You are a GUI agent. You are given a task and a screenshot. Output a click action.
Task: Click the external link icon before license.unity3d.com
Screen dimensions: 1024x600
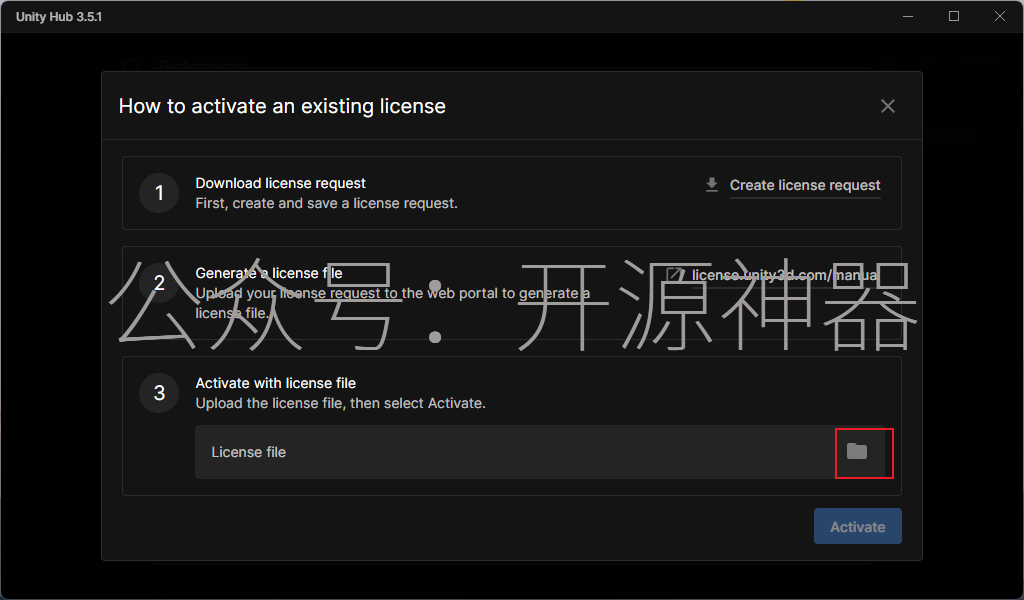coord(675,275)
